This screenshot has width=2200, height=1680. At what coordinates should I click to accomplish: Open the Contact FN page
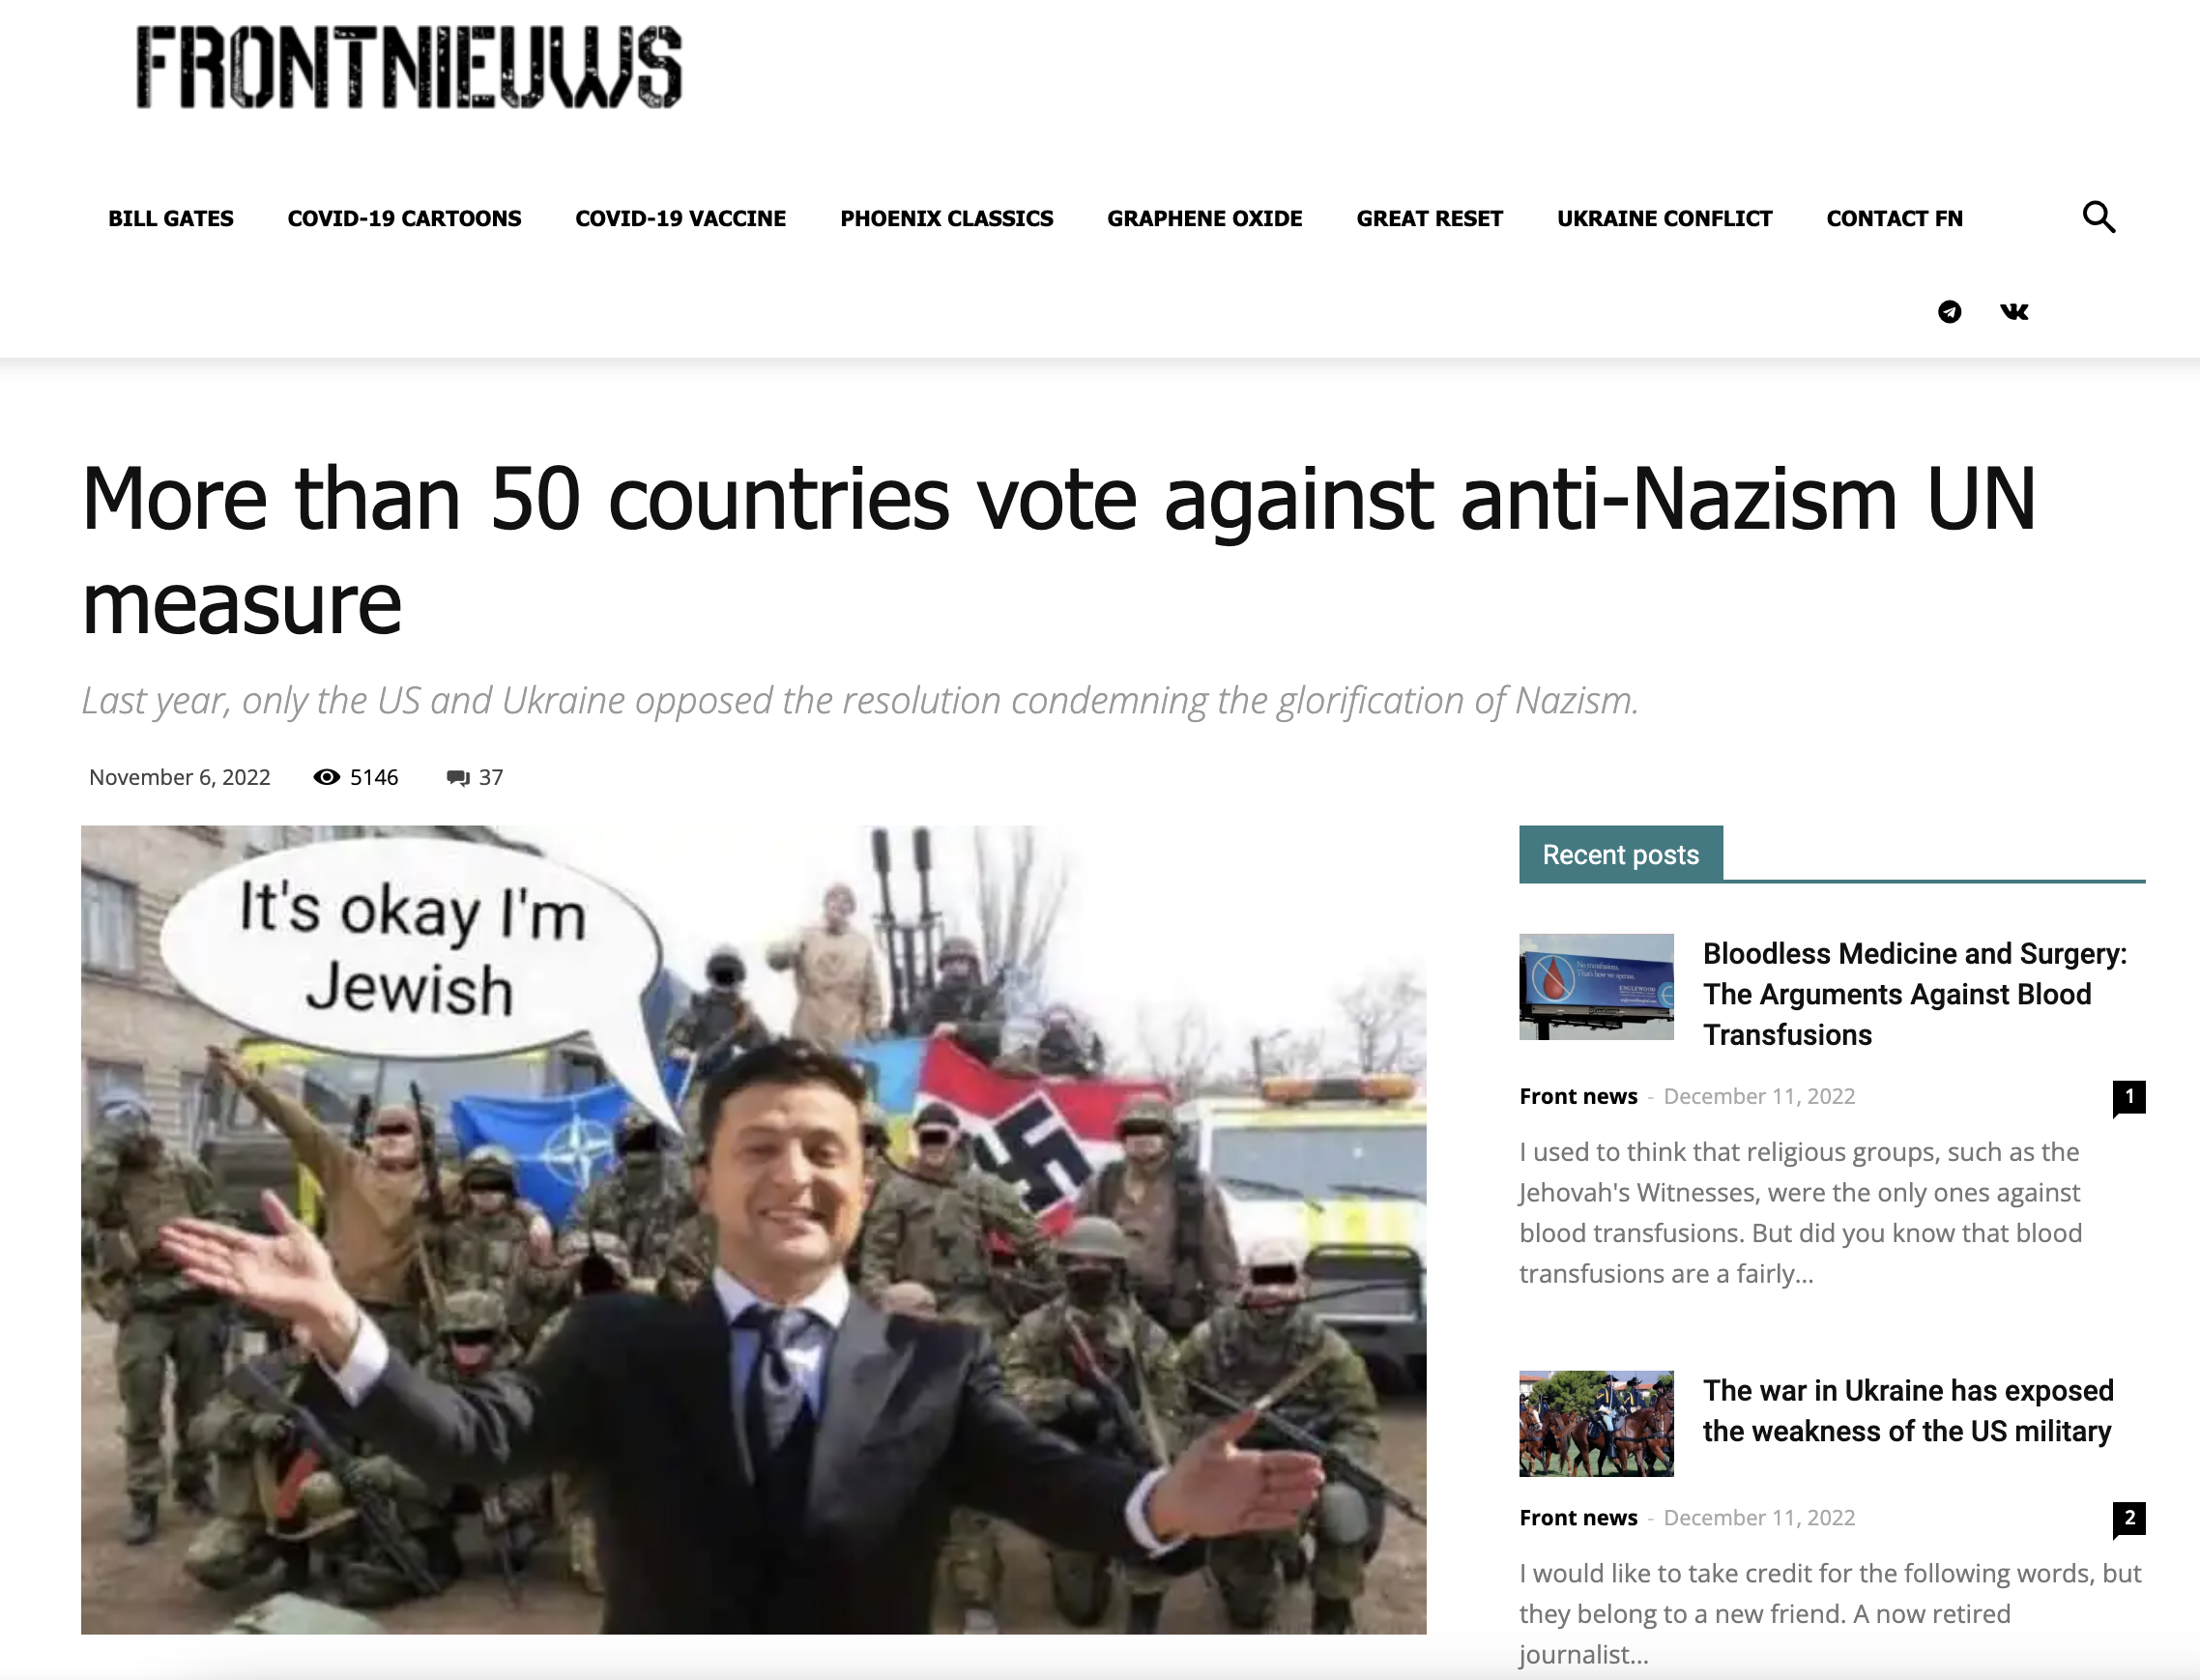tap(1894, 218)
